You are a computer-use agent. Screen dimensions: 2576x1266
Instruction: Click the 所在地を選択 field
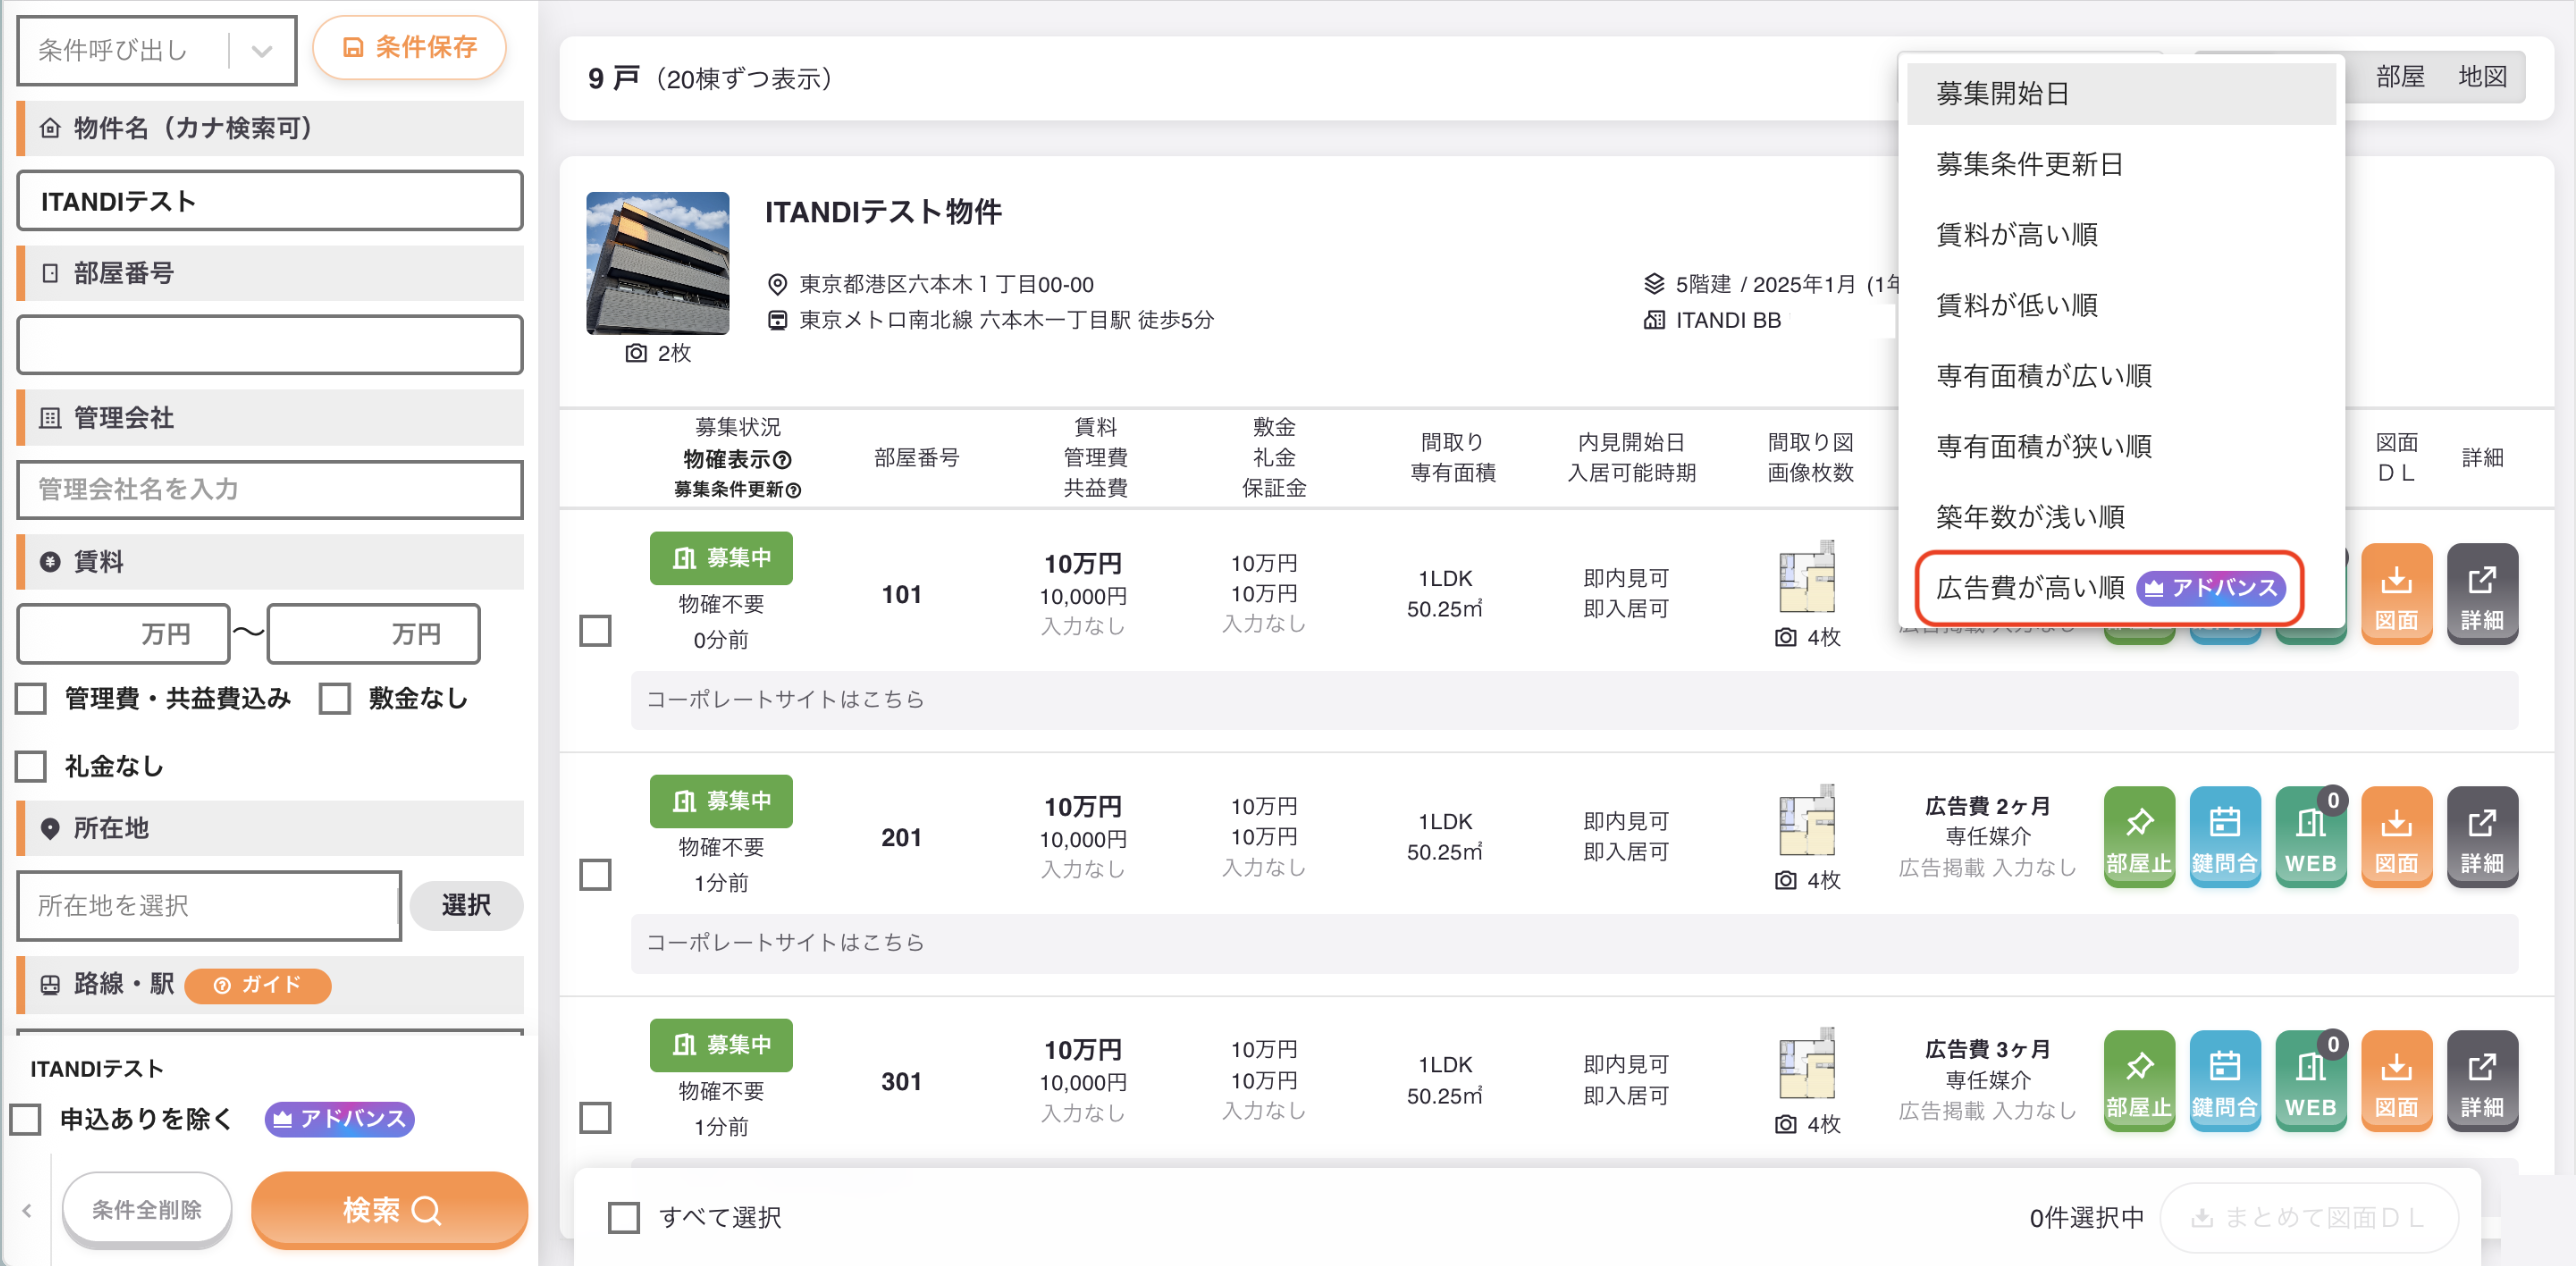(209, 905)
